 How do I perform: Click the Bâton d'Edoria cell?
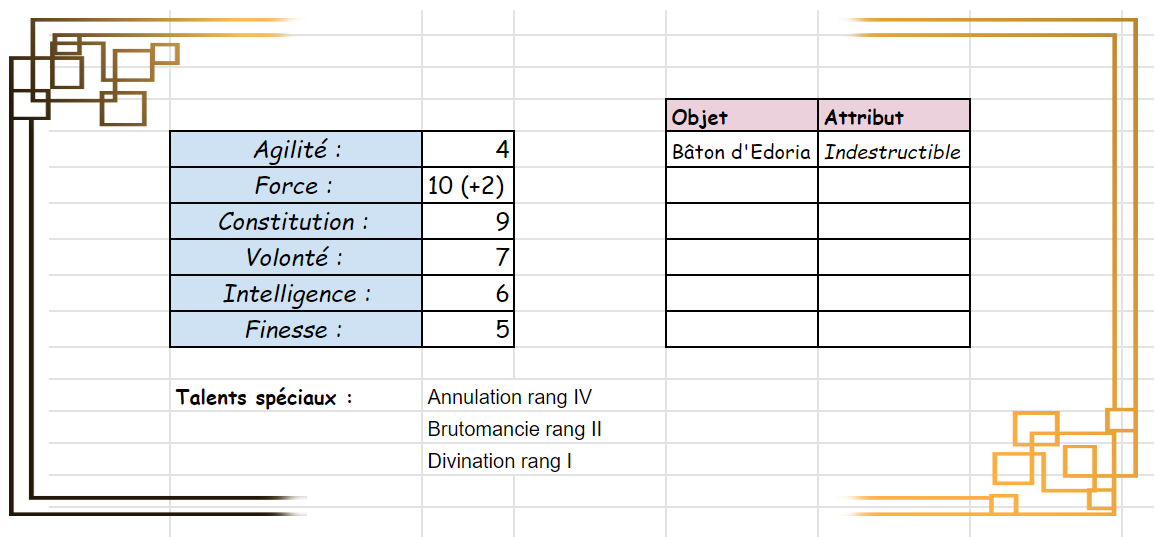point(741,152)
